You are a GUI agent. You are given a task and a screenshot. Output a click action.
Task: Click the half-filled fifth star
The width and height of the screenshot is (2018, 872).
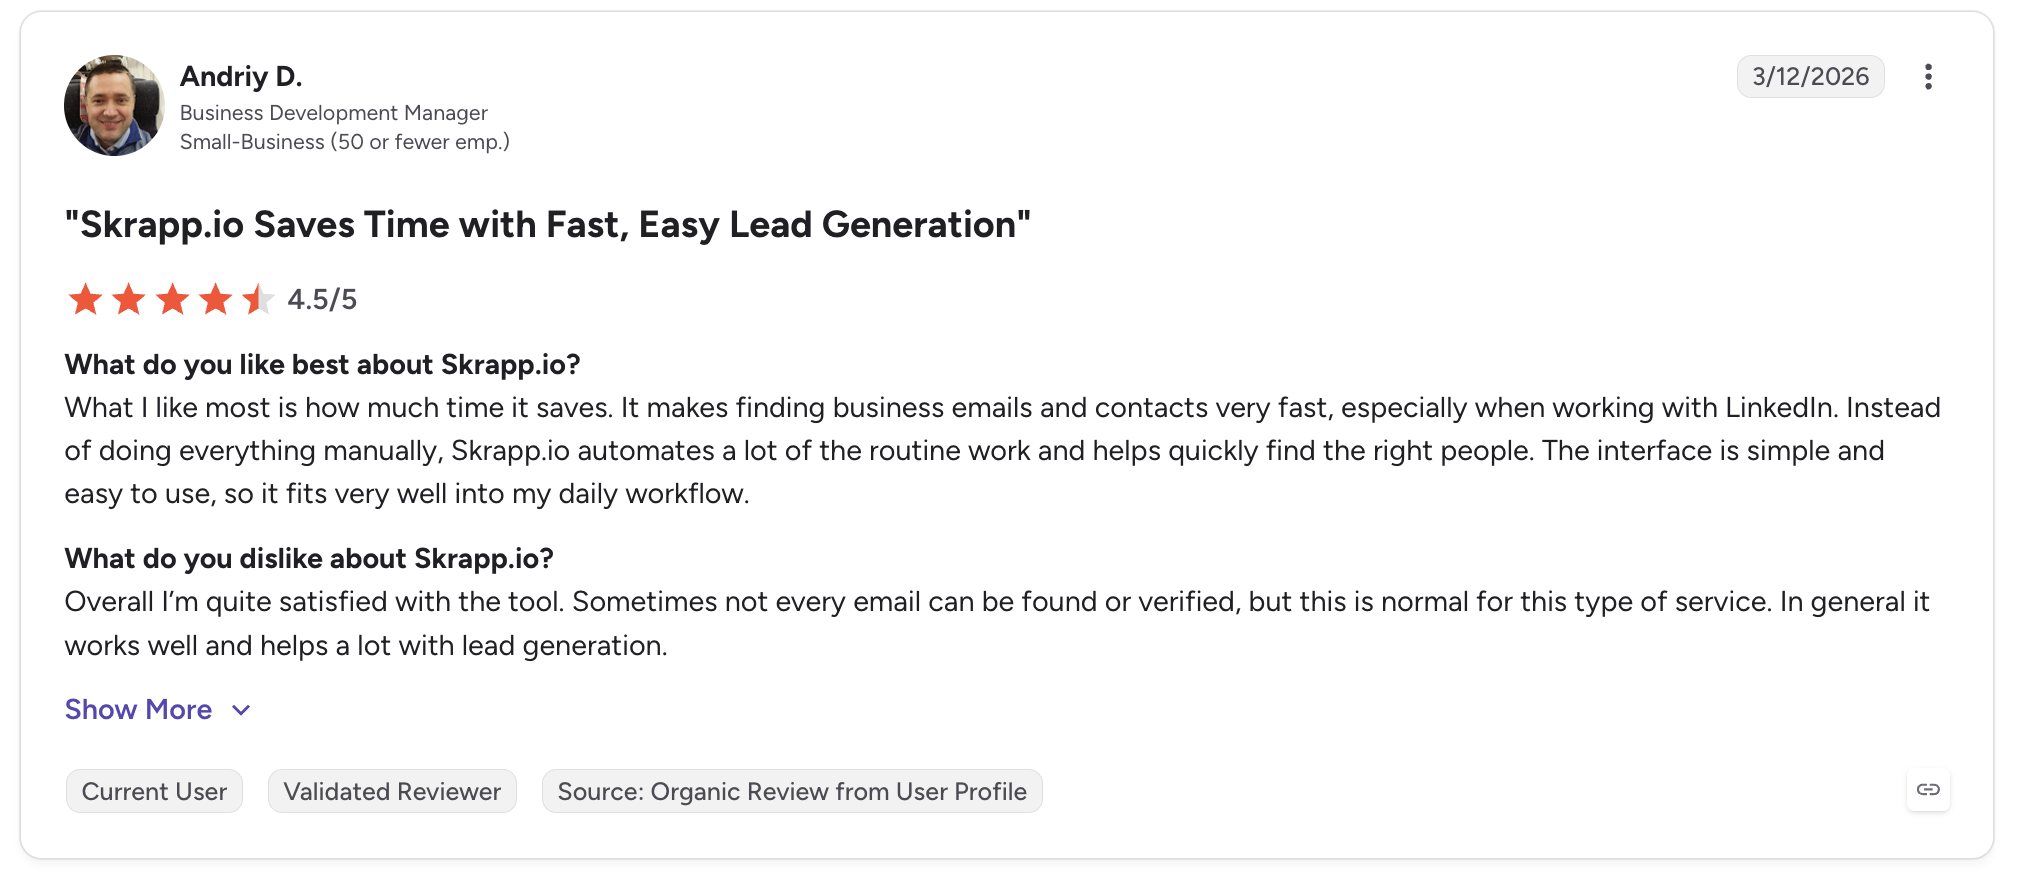coord(258,299)
